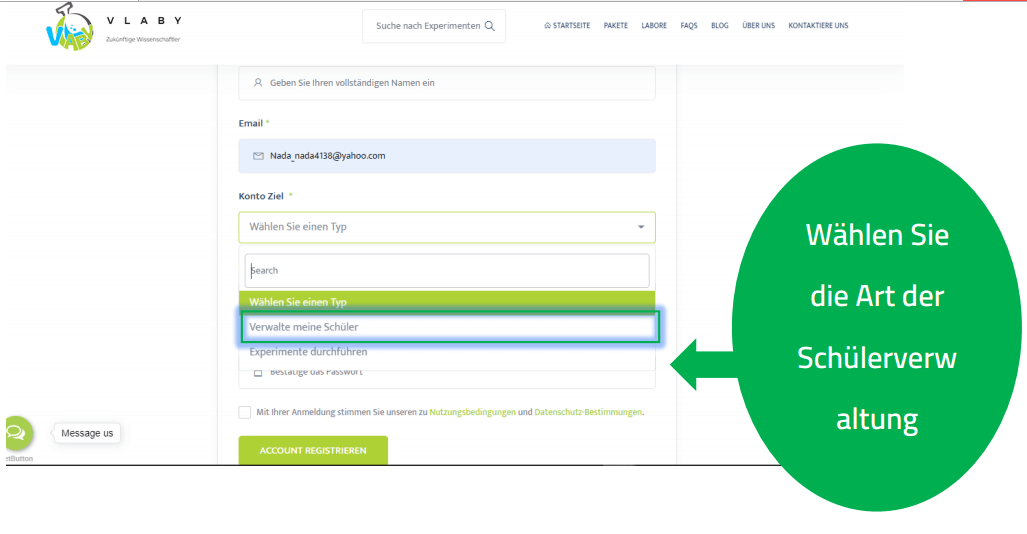Open the green chat bubble icon

(17, 433)
